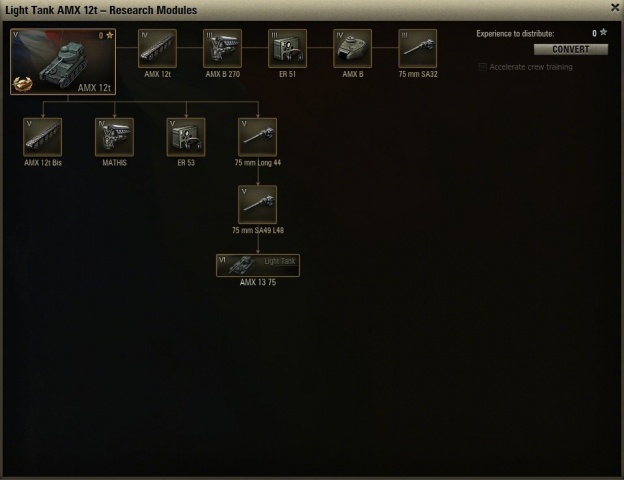
Task: Open the AMX 12t Bis suspension module
Action: tap(43, 137)
